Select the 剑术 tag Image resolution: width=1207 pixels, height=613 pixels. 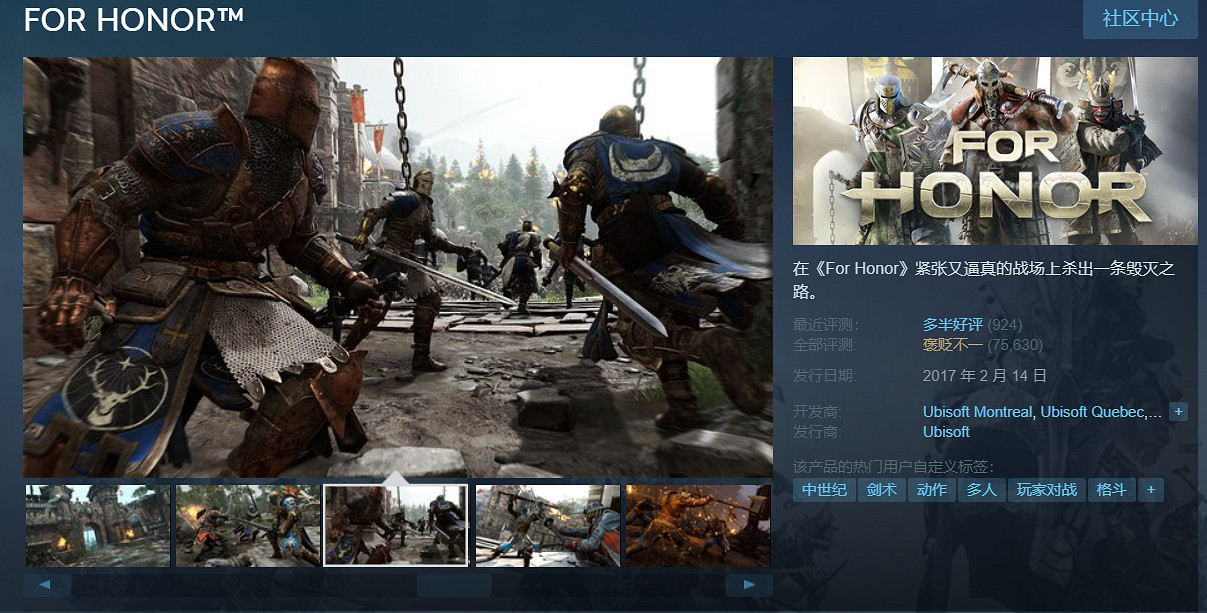click(881, 490)
